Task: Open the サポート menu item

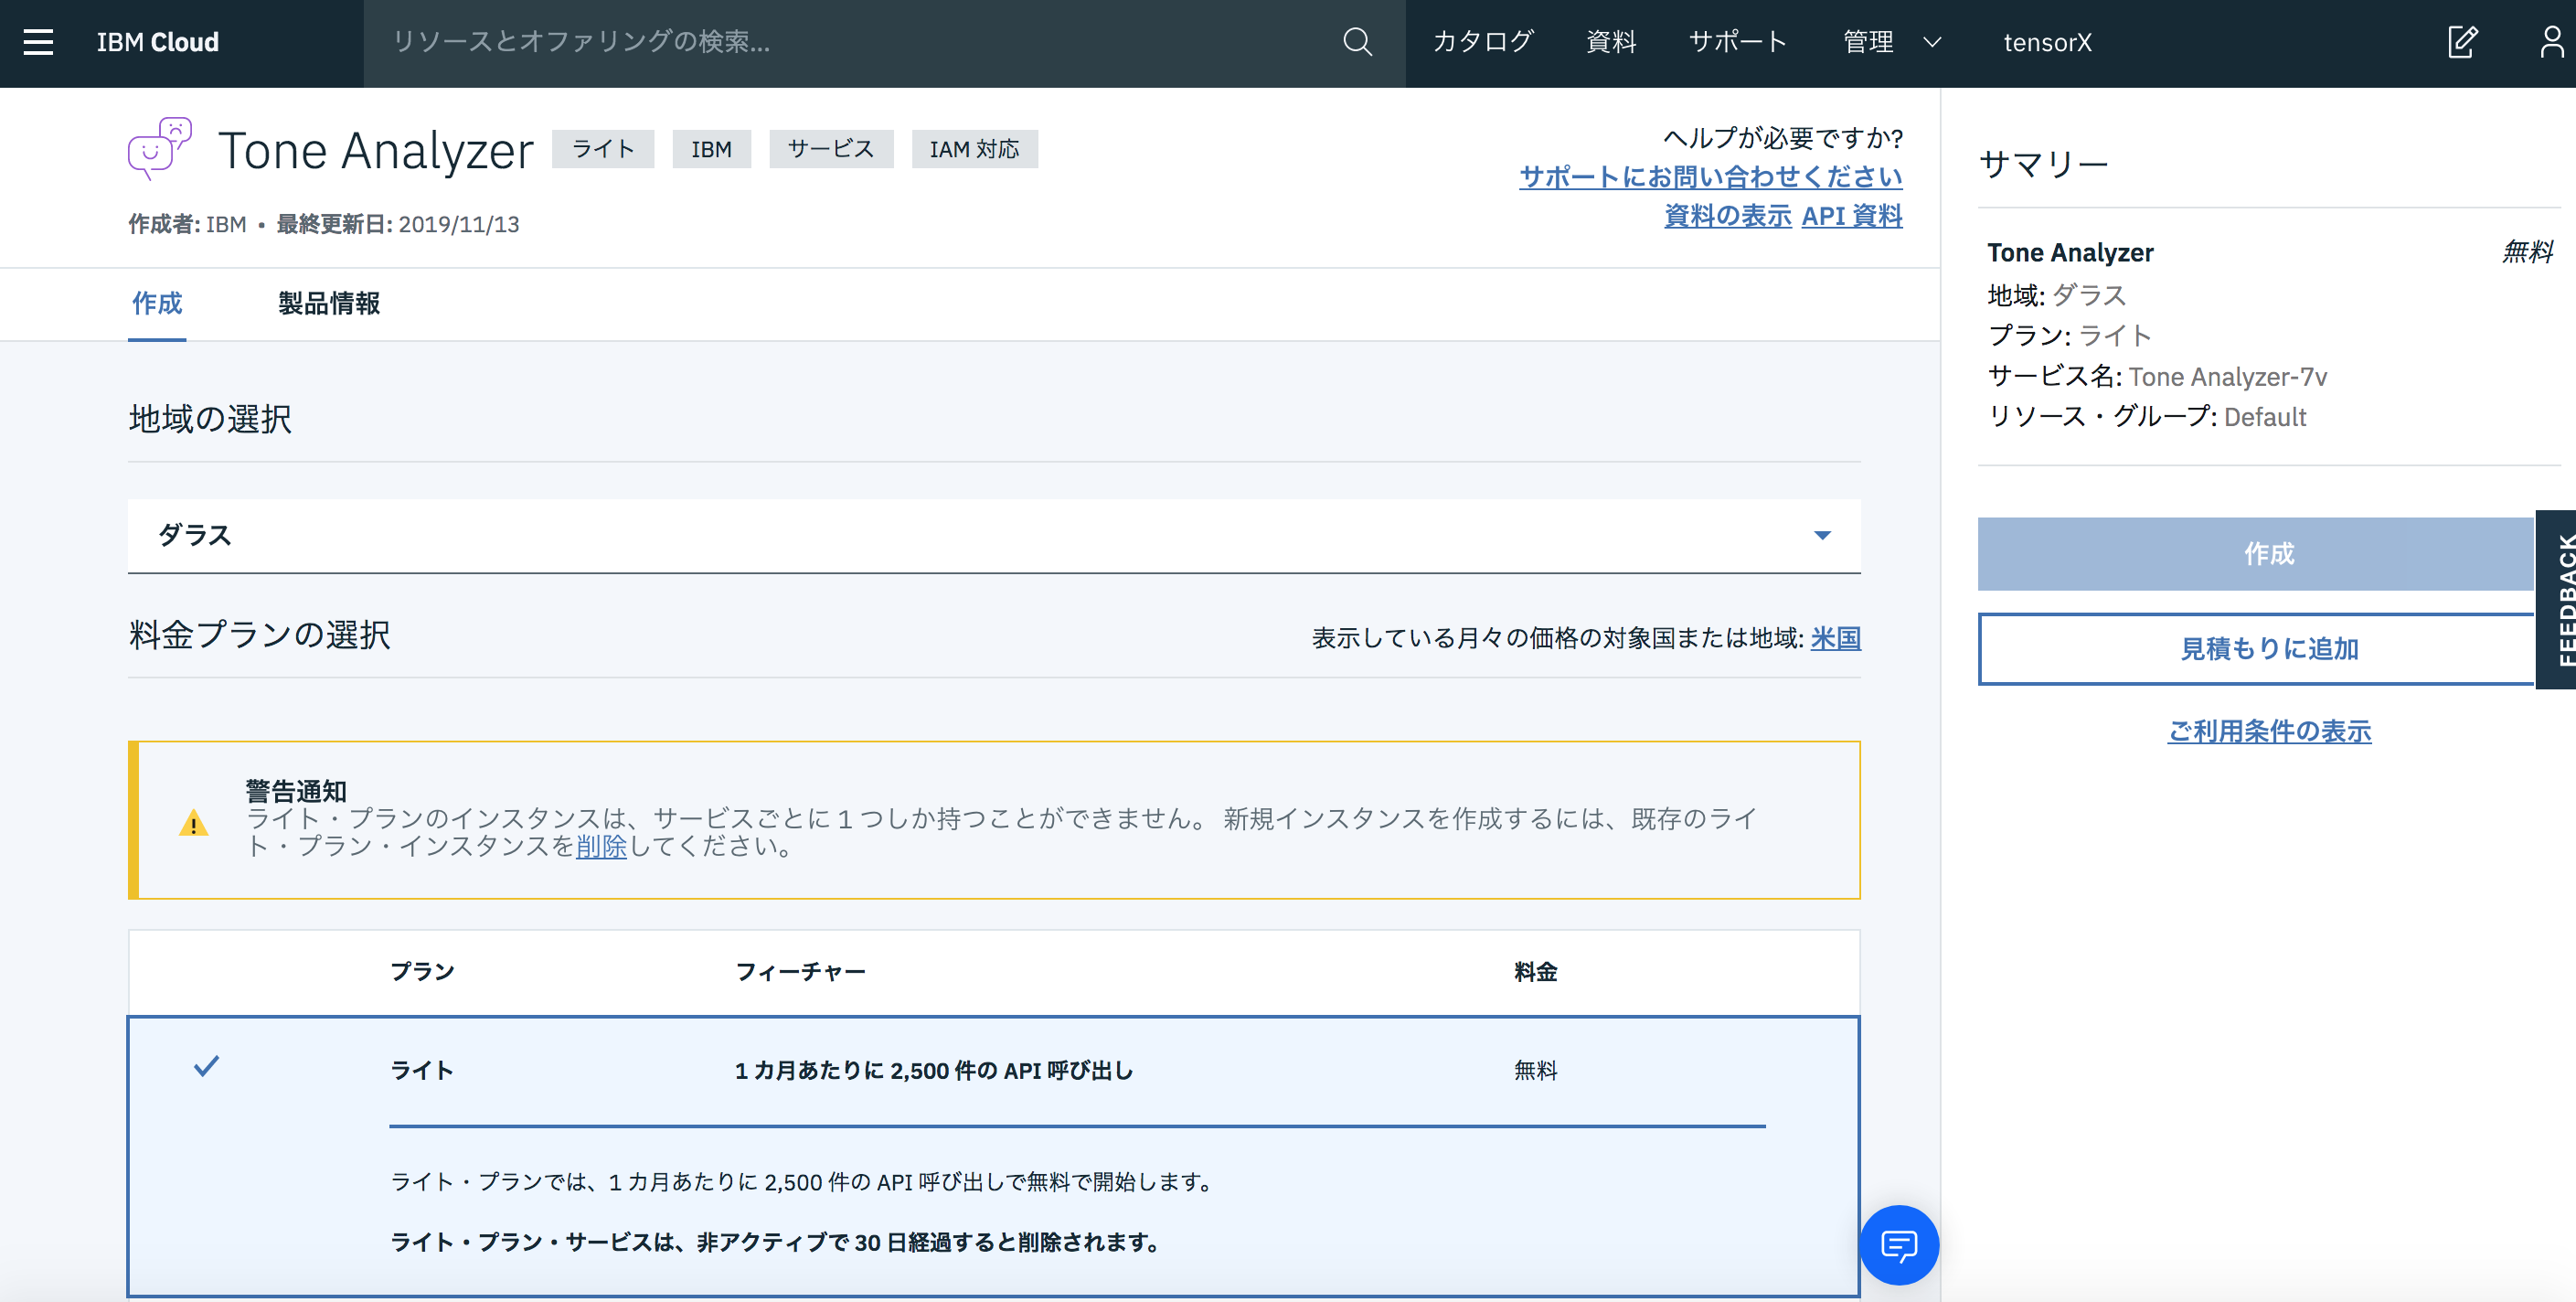Action: click(1738, 42)
